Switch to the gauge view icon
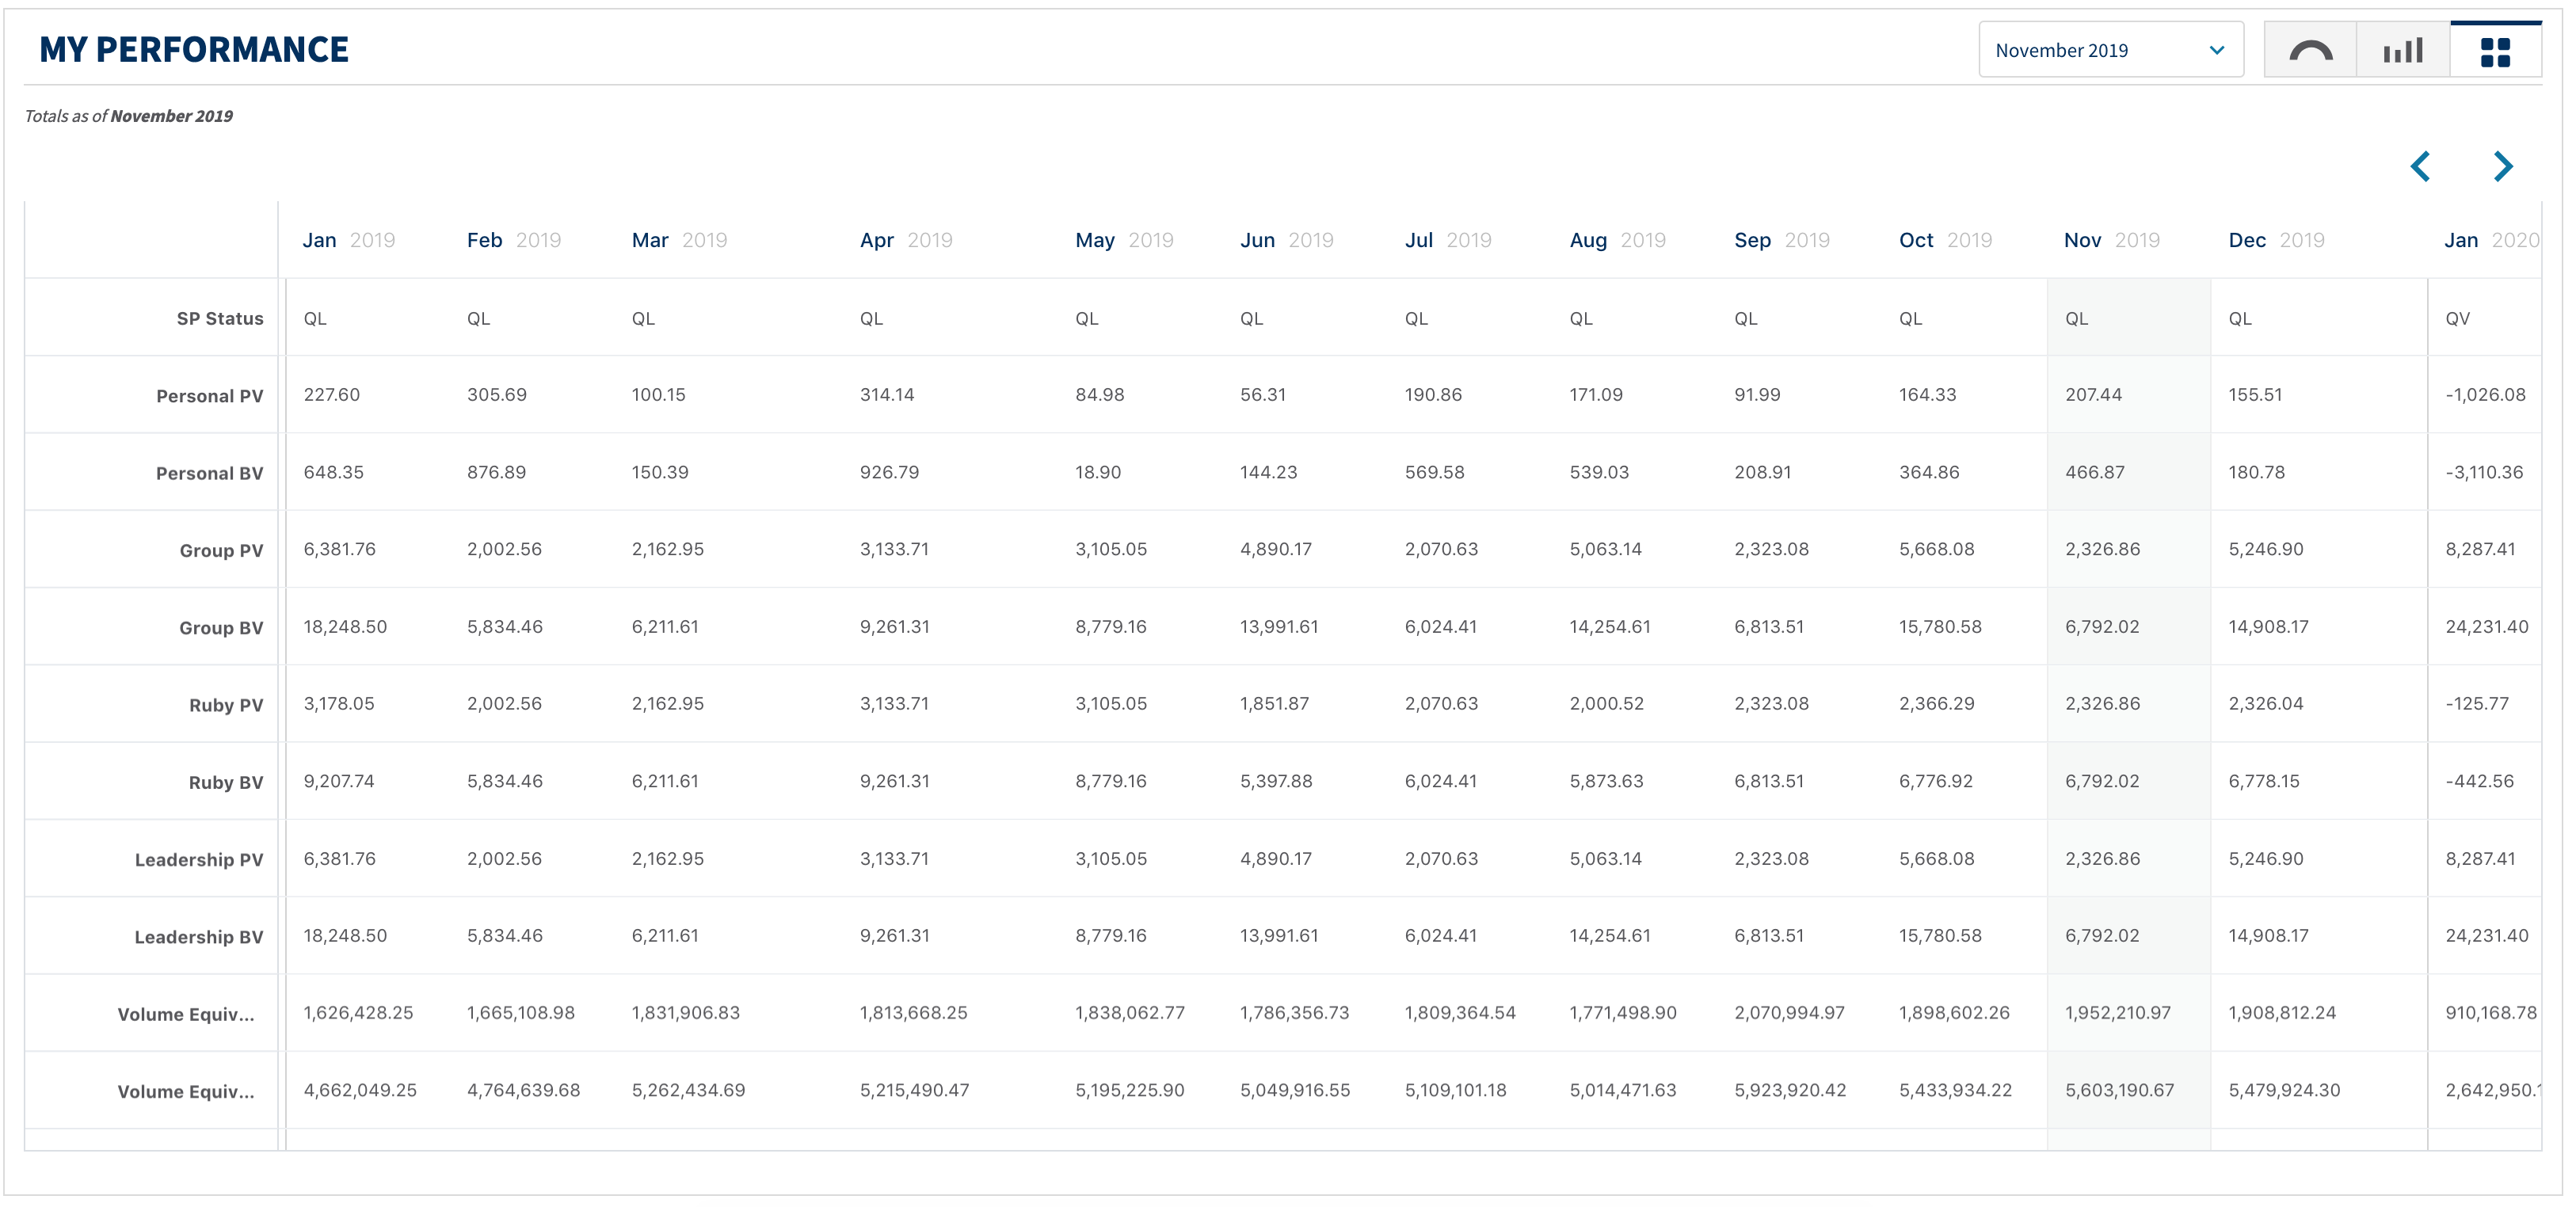 click(x=2310, y=51)
